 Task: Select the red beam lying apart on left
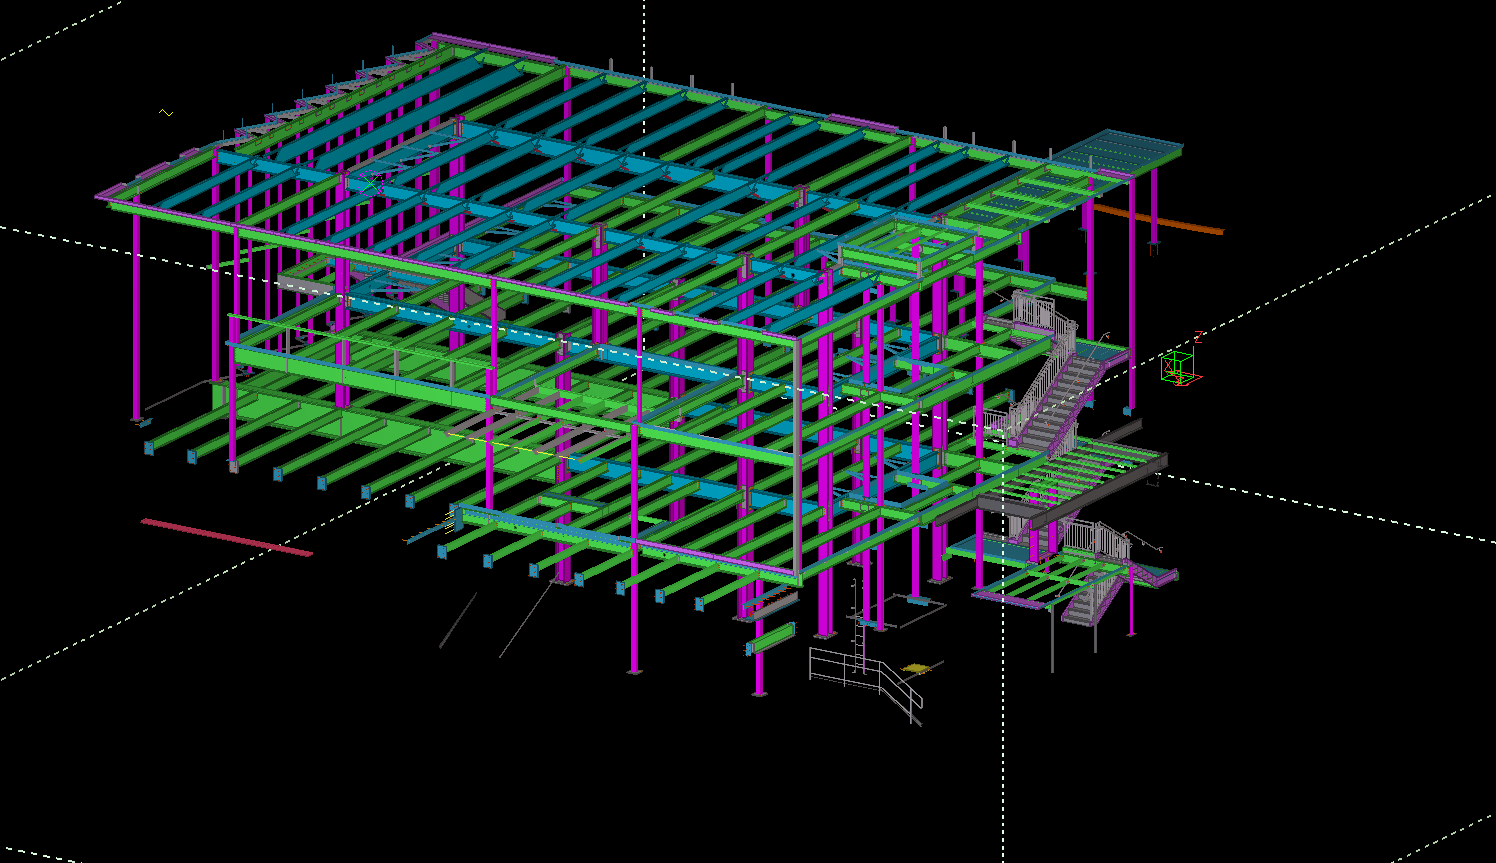[226, 537]
